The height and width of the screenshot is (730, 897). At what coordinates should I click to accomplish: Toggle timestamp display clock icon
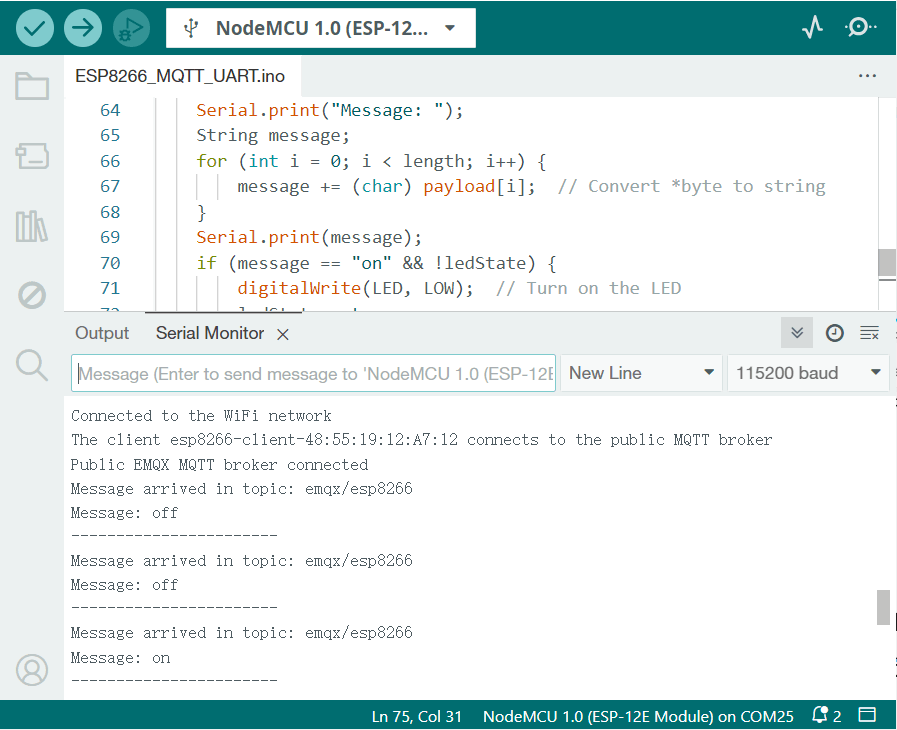(834, 333)
